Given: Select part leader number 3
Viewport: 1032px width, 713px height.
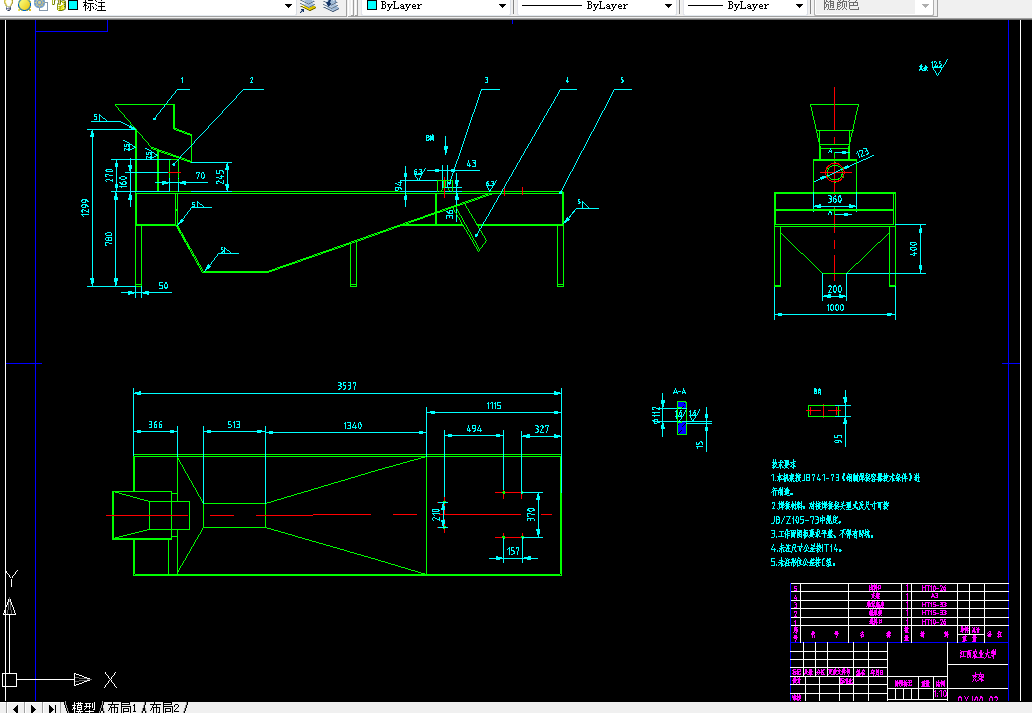Looking at the screenshot, I should 486,80.
